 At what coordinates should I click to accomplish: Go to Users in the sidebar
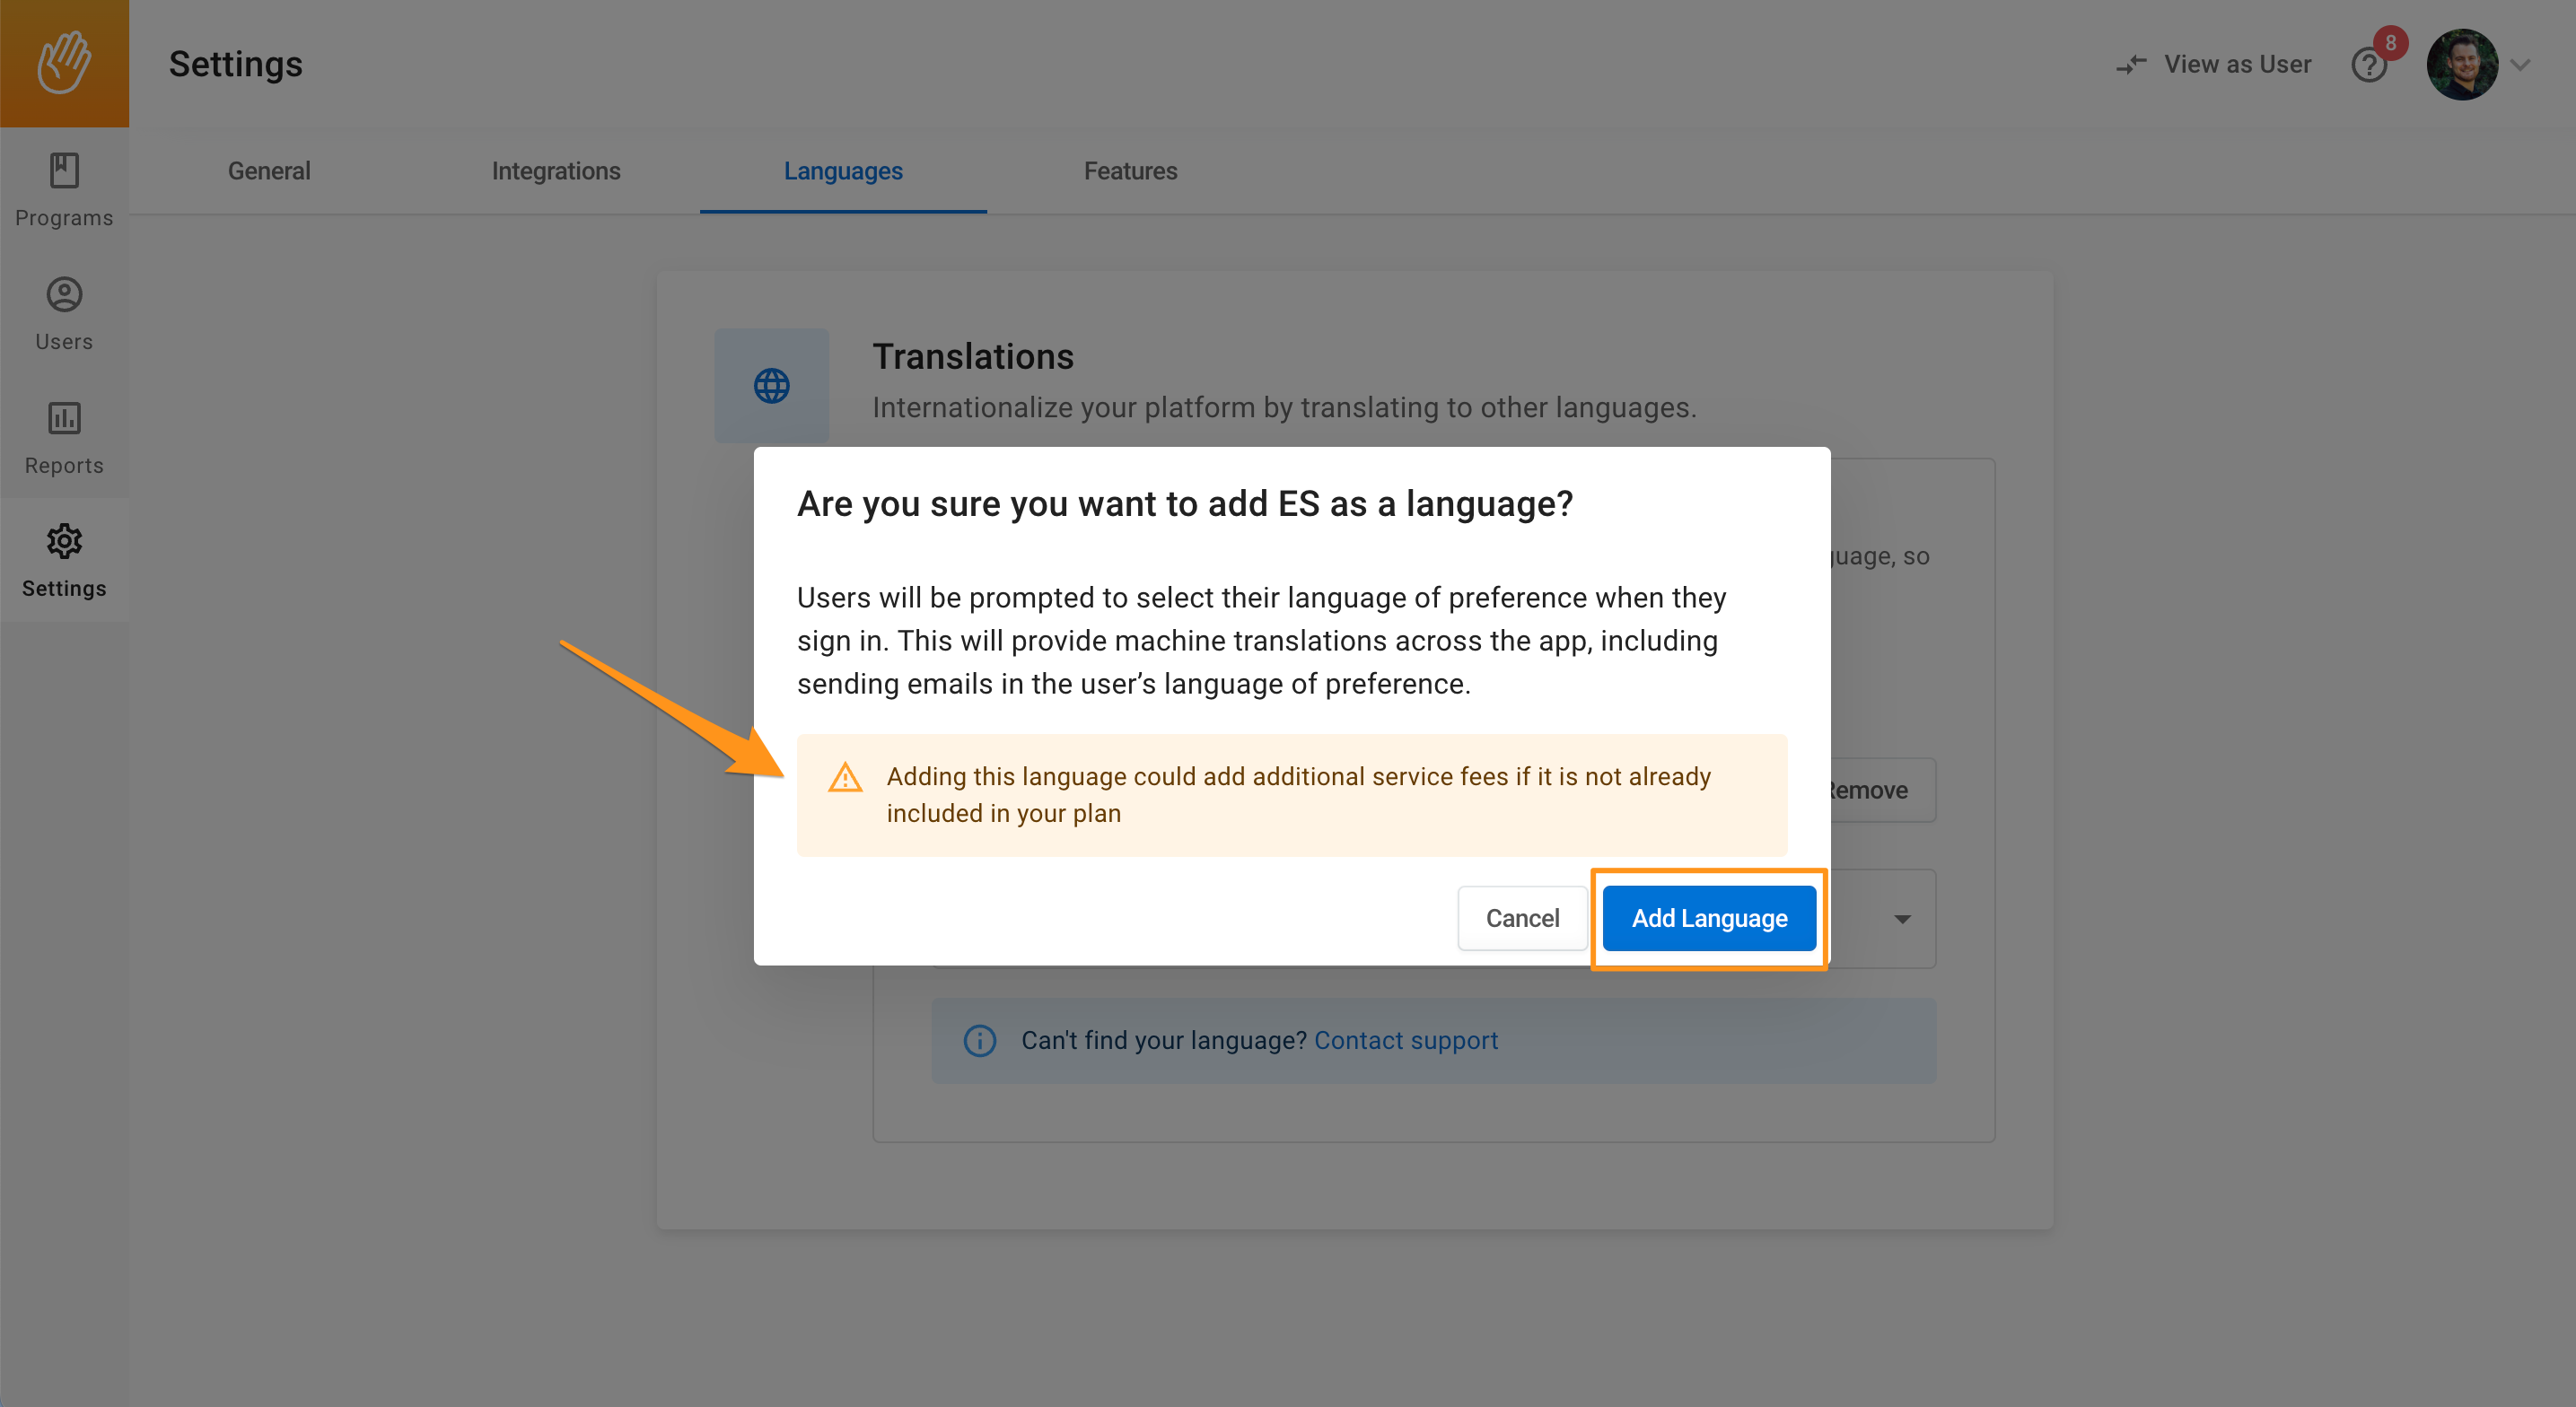tap(64, 314)
